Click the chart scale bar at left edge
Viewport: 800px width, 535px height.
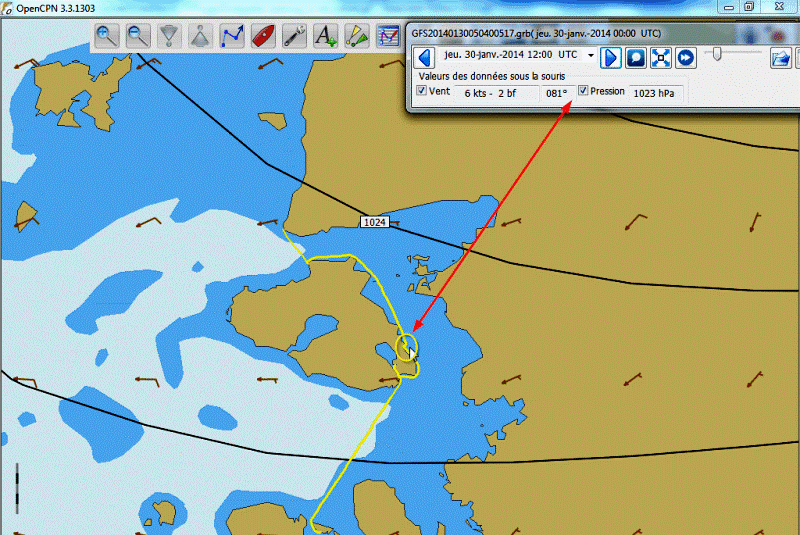point(17,488)
